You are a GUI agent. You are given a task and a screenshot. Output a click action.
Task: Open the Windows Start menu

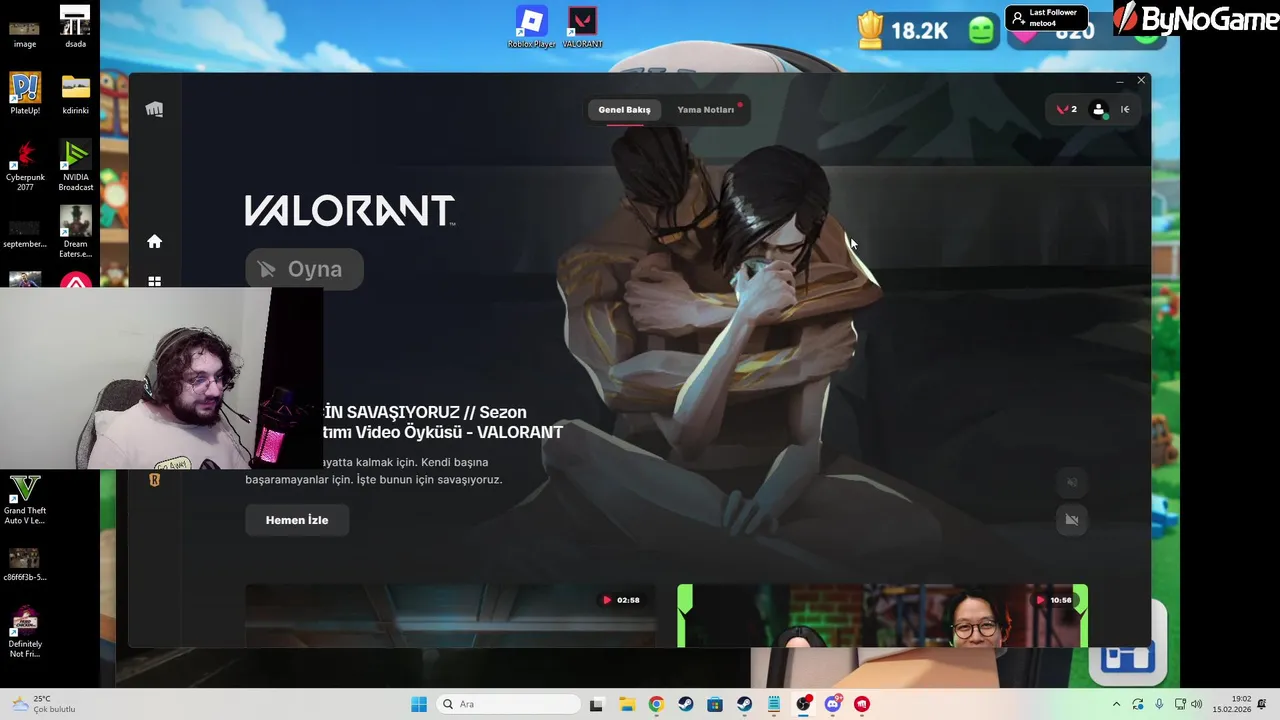(419, 704)
